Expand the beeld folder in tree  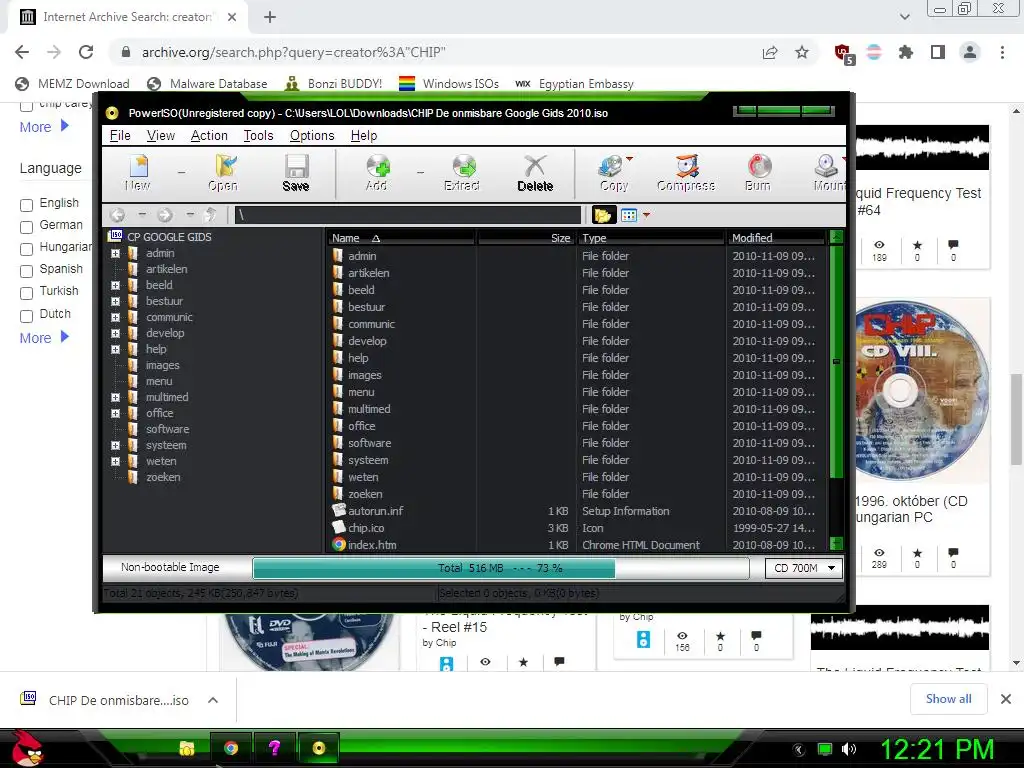pyautogui.click(x=116, y=285)
